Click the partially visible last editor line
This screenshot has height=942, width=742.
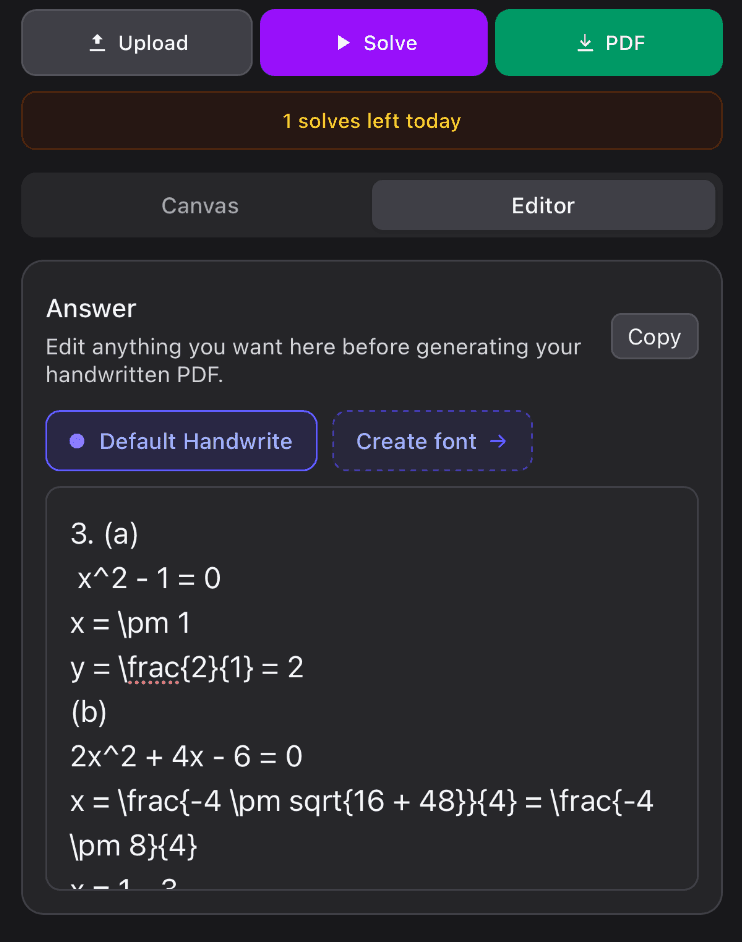[124, 882]
